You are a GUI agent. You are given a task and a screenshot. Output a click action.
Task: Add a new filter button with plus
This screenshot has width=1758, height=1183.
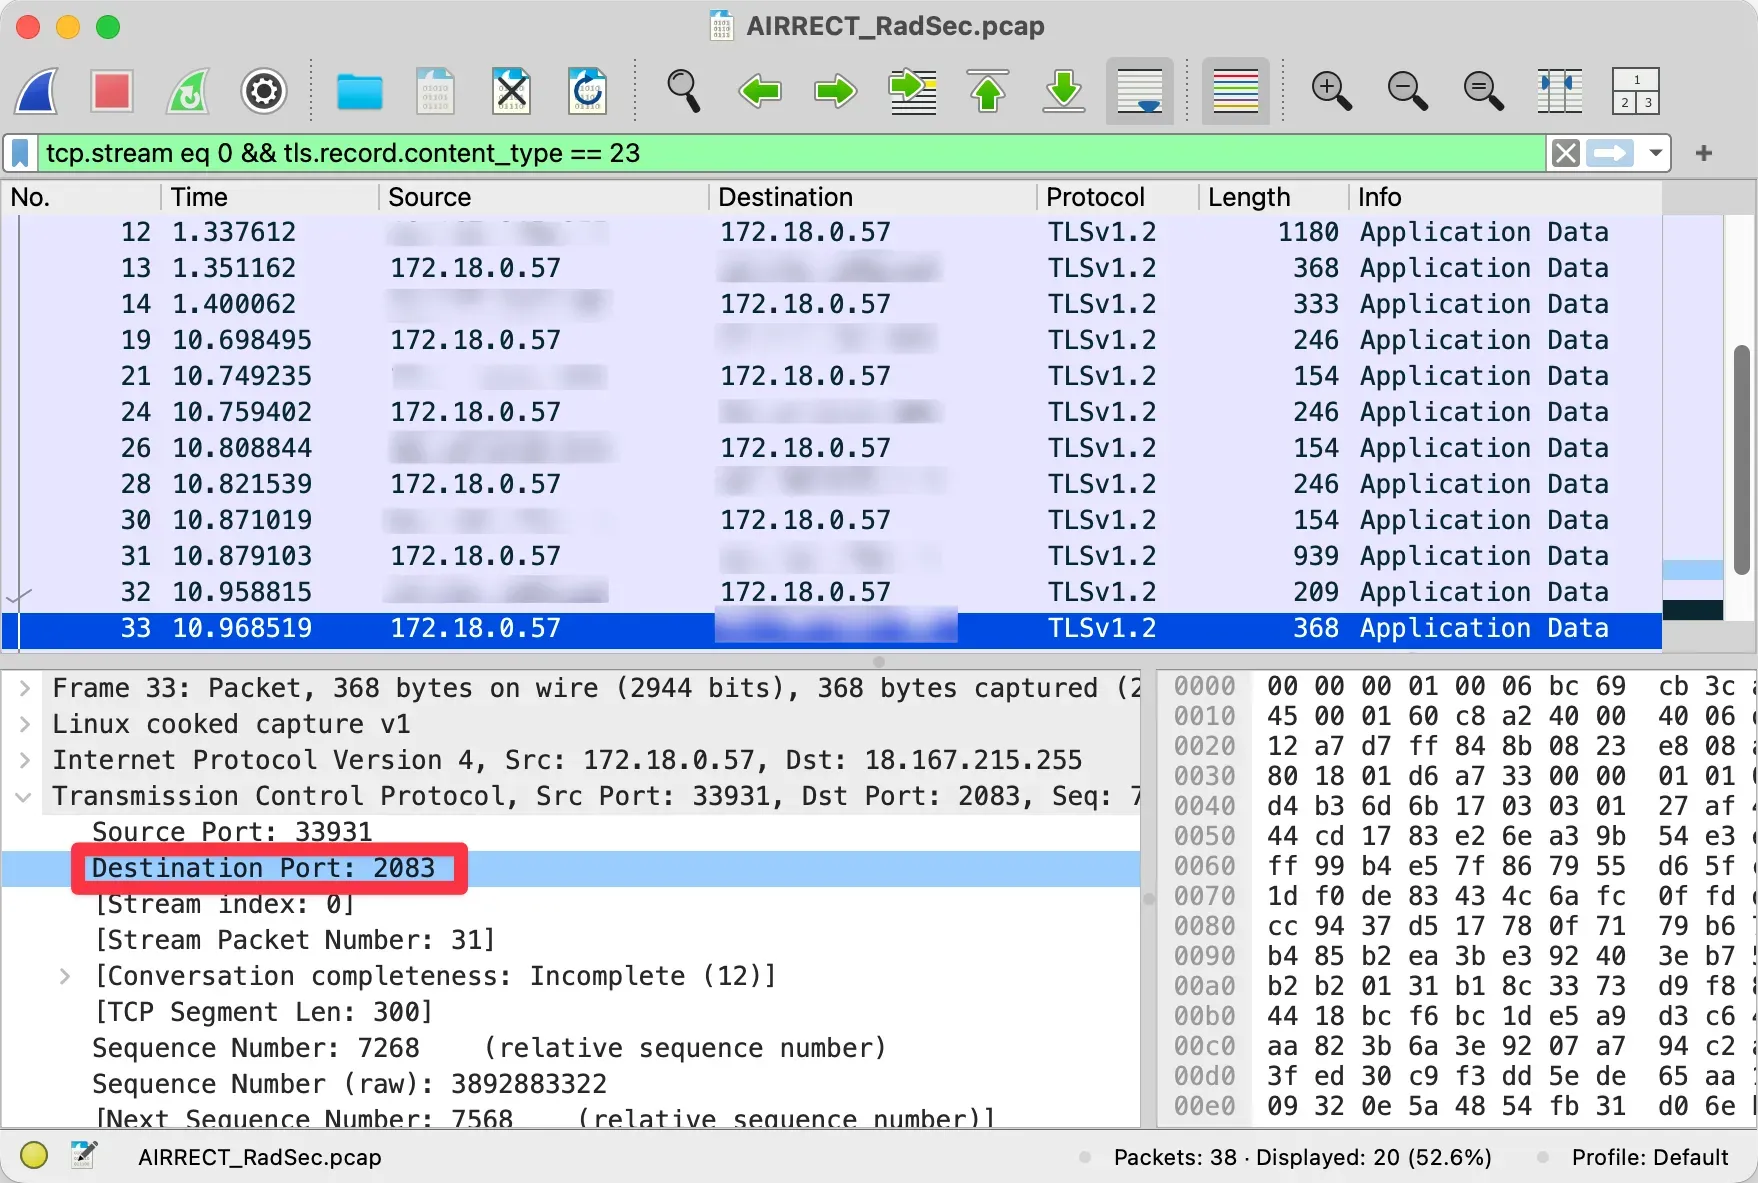(x=1704, y=153)
